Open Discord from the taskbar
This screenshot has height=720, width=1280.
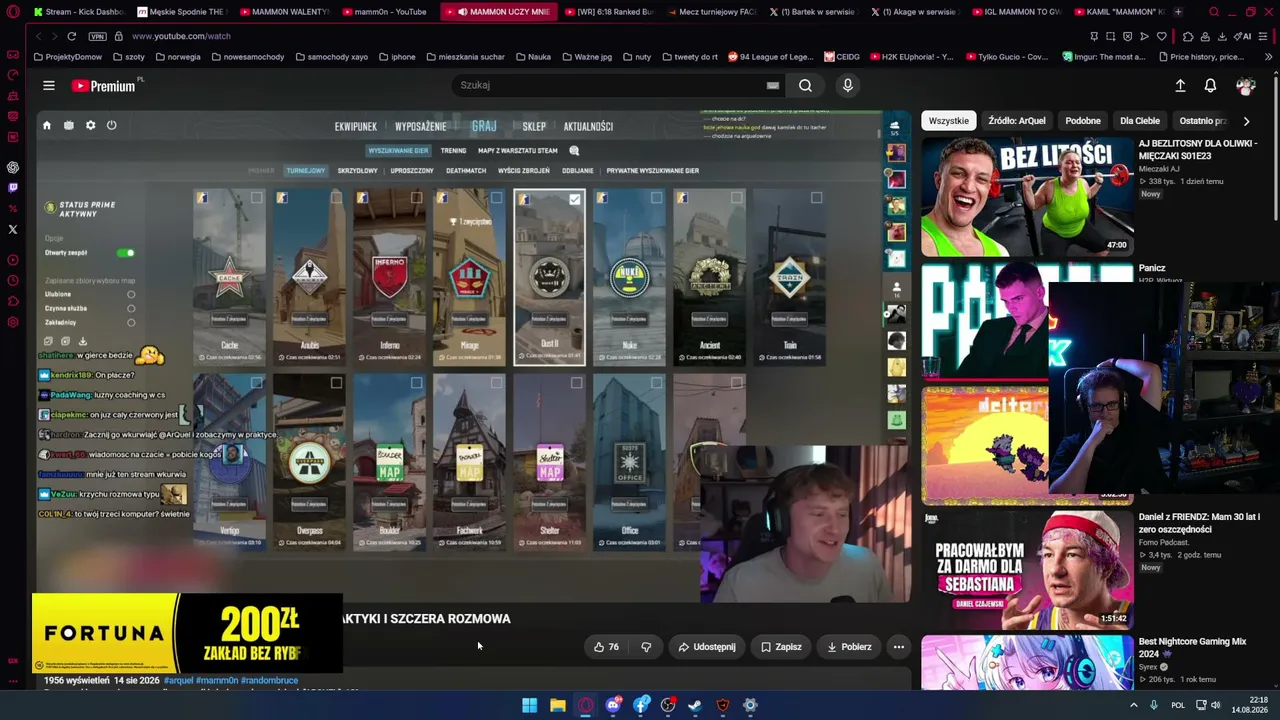[613, 705]
